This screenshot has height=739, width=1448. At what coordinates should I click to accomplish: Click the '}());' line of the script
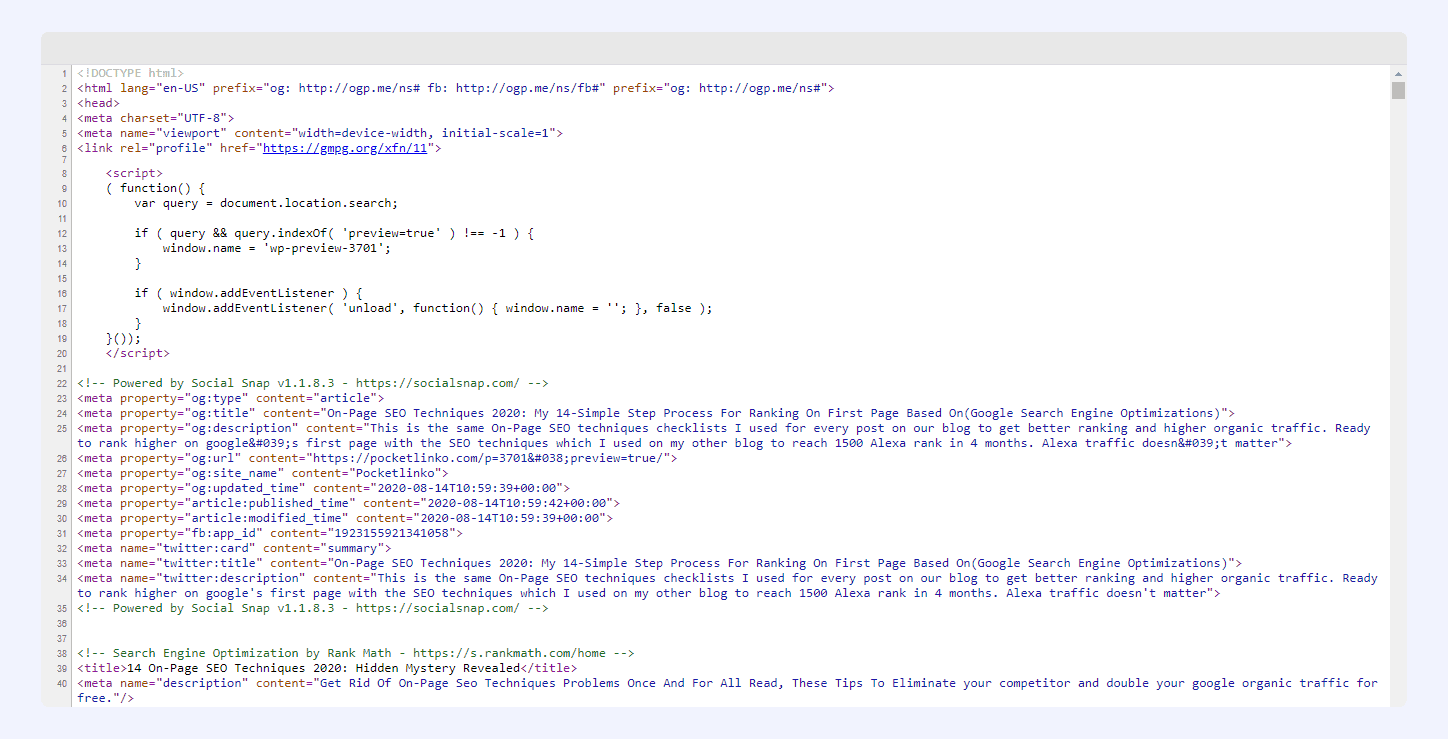pos(124,338)
